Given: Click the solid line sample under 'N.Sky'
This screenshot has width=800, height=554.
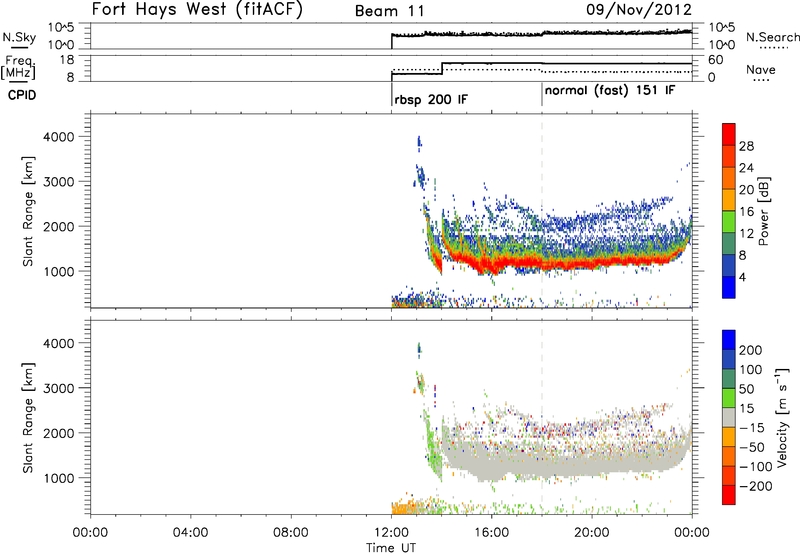Looking at the screenshot, I should pyautogui.click(x=19, y=48).
